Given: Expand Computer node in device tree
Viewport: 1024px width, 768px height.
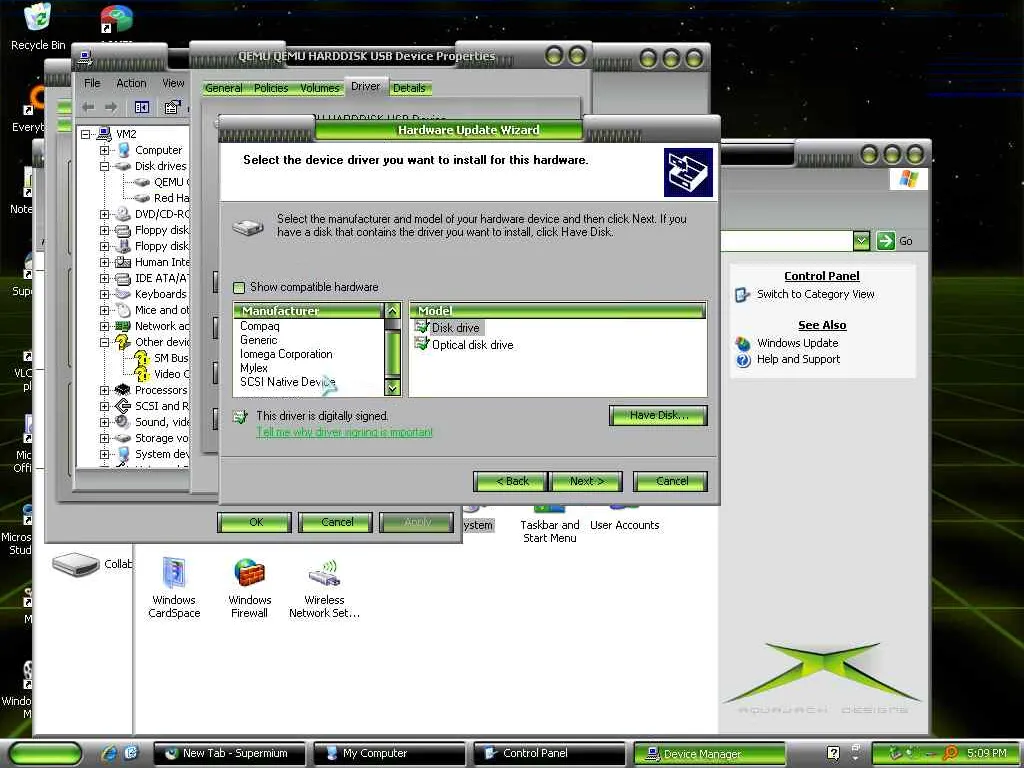Looking at the screenshot, I should tap(104, 150).
